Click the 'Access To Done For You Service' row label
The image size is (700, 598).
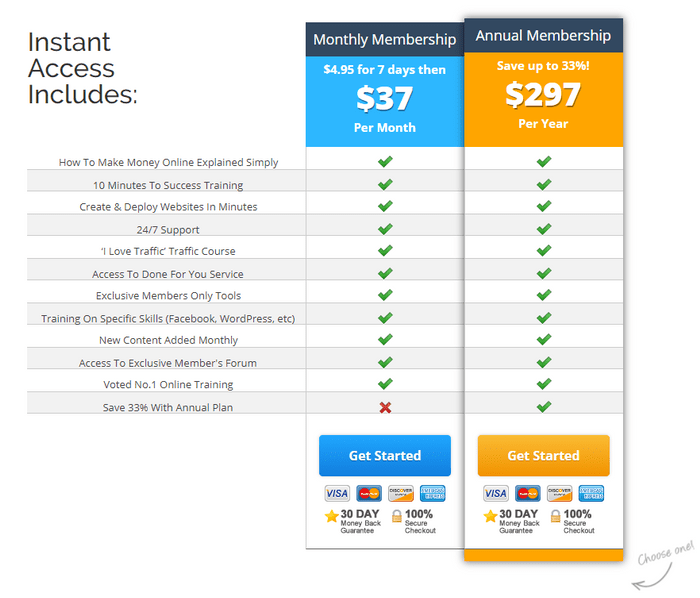168,274
